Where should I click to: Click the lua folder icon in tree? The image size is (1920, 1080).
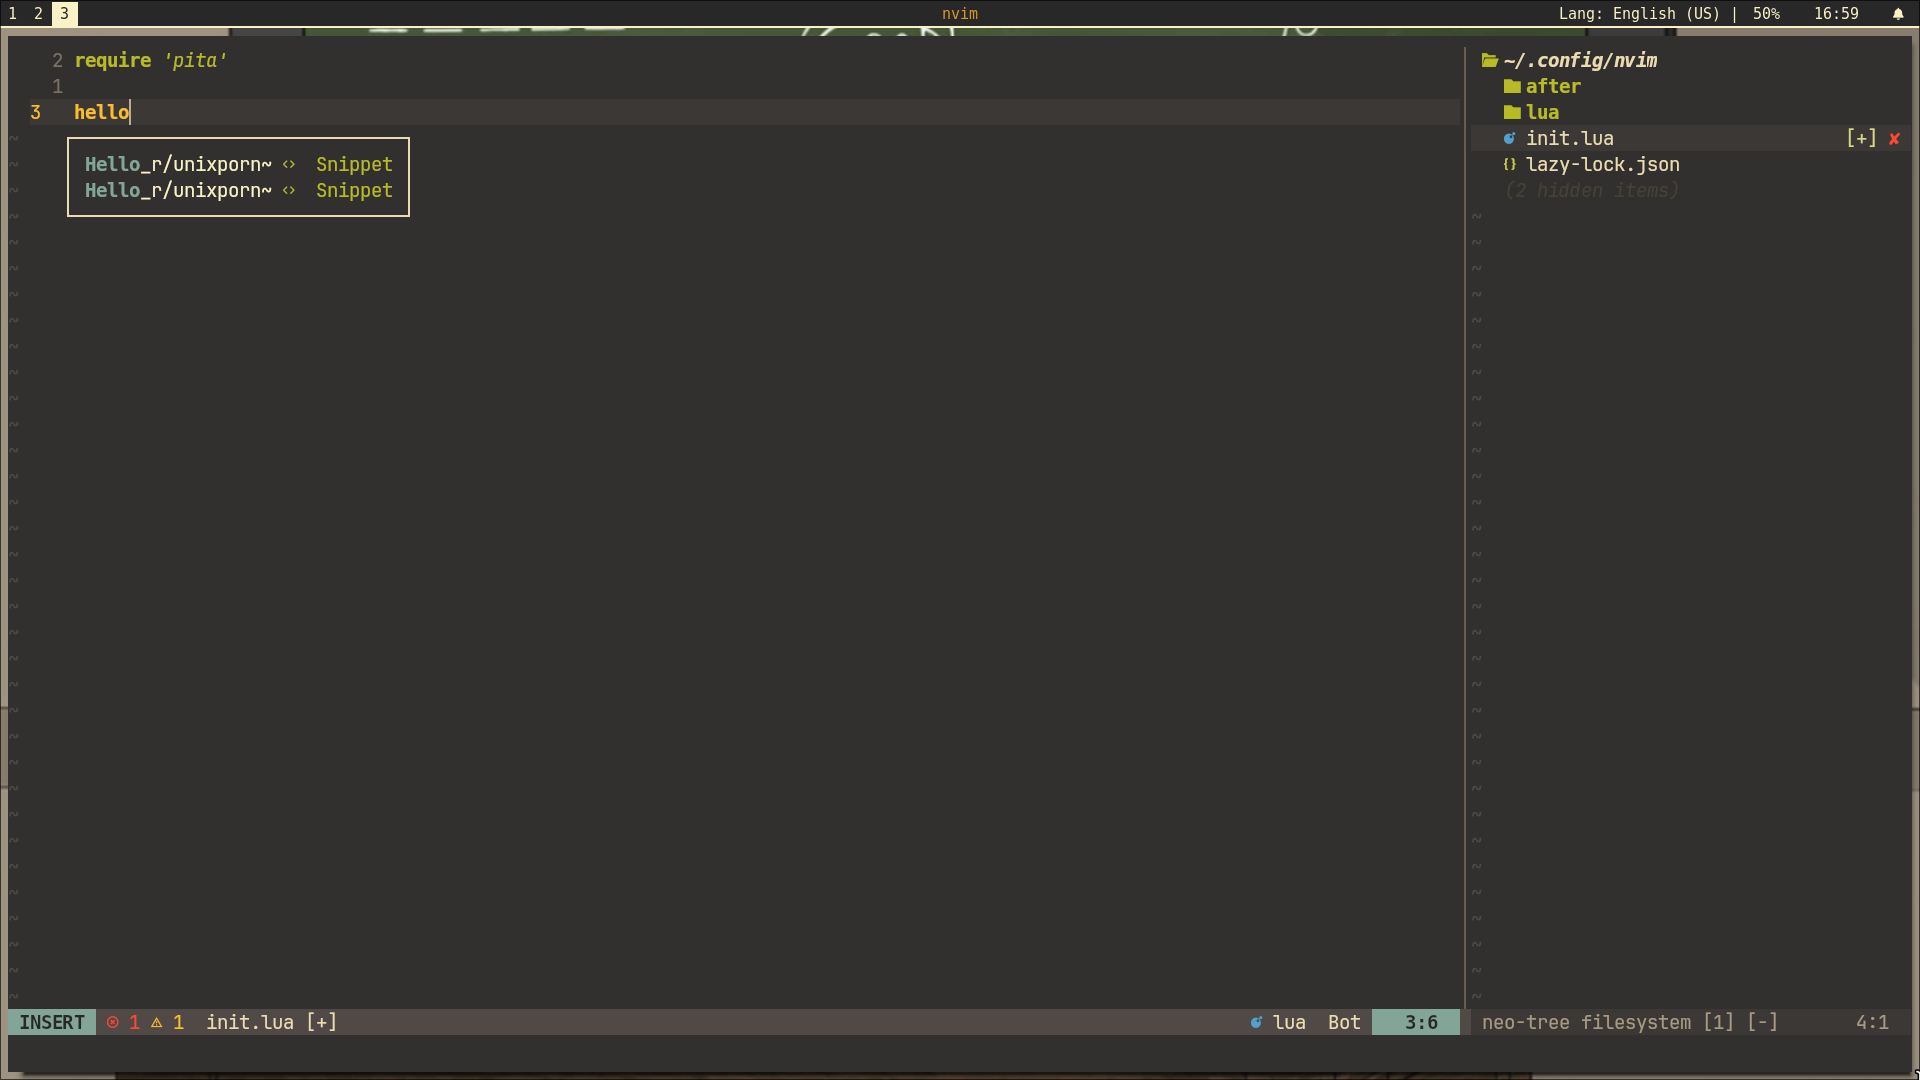[x=1511, y=113]
